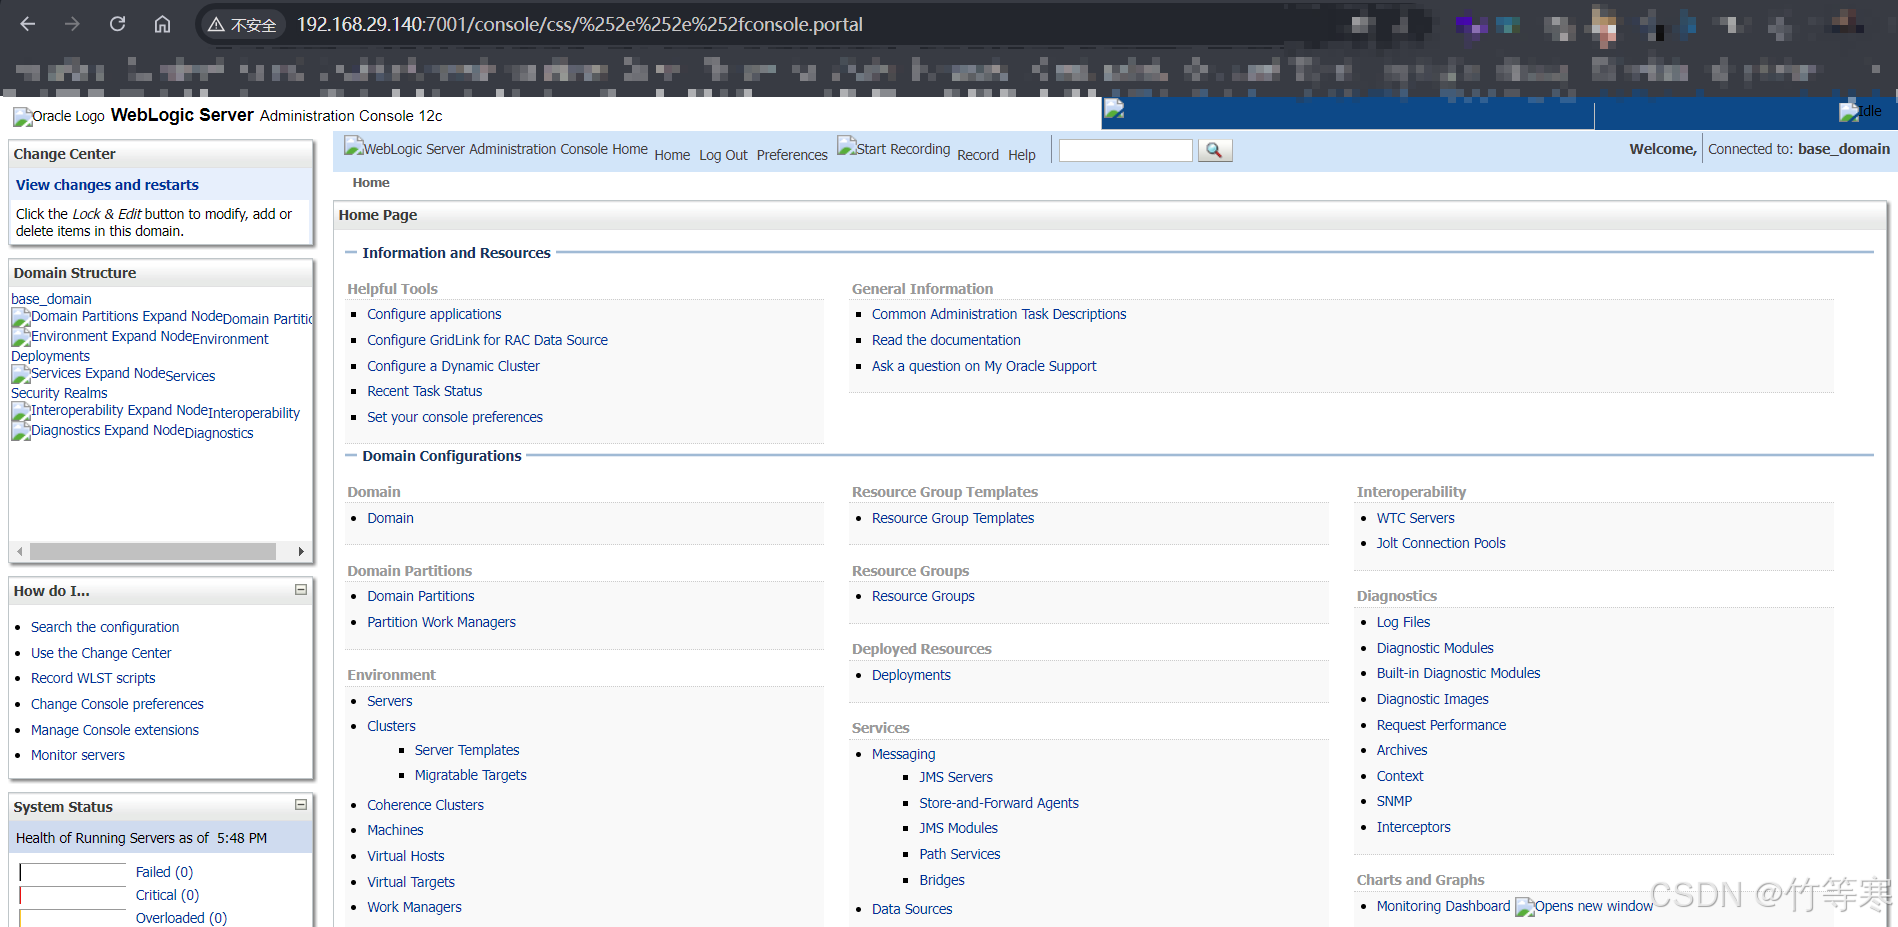The height and width of the screenshot is (927, 1898).
Task: Click the Critical servers health bar
Action: 73,895
